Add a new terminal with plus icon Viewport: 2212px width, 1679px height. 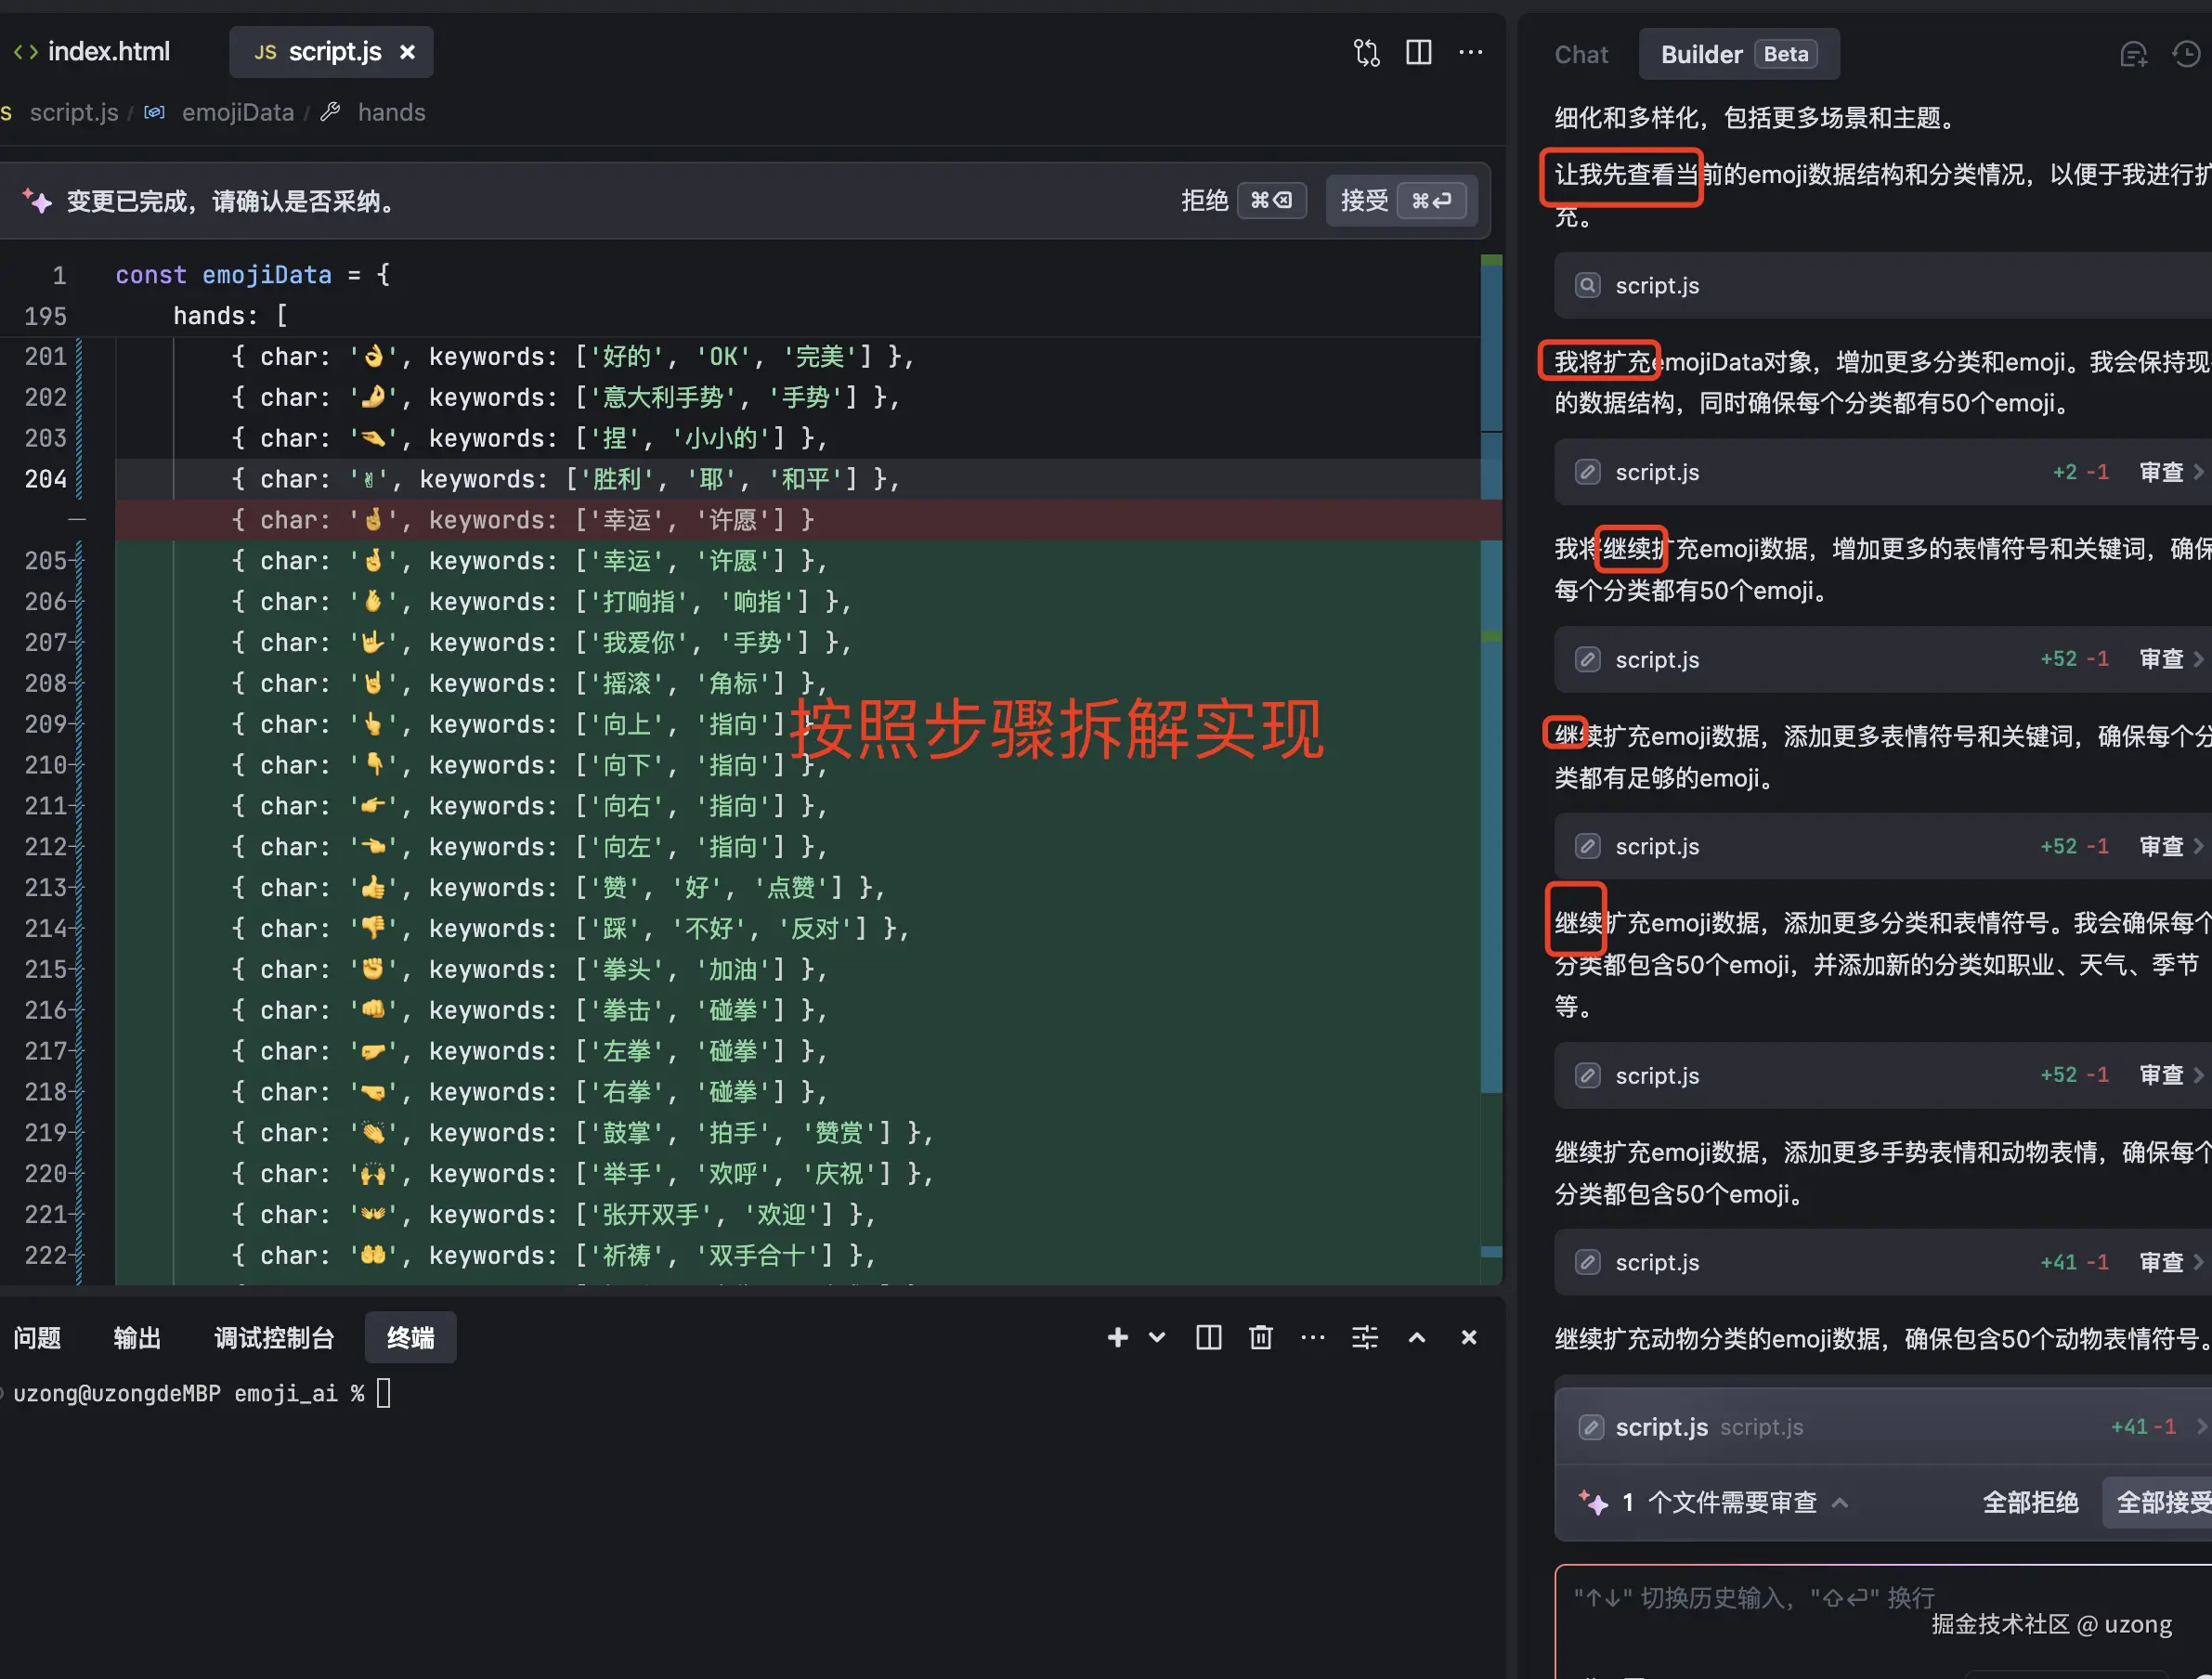[1117, 1337]
